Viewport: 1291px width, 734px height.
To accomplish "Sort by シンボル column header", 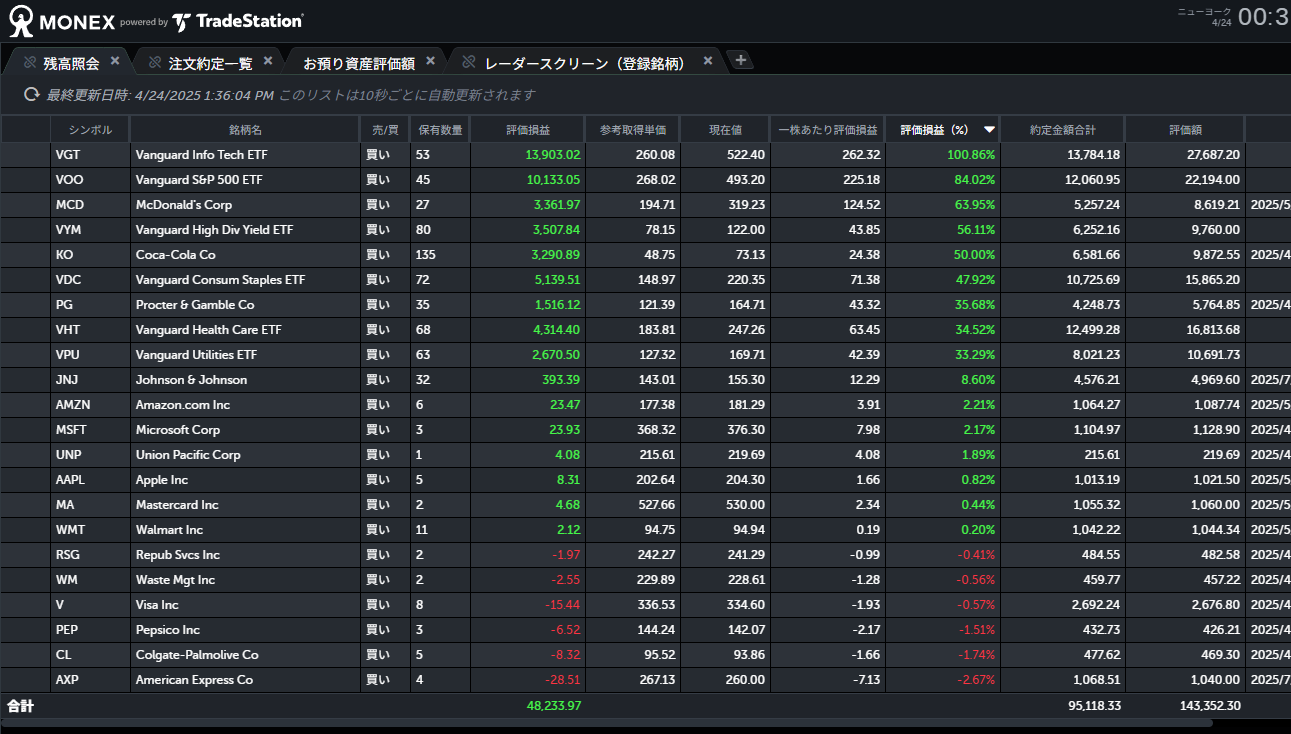I will [x=90, y=130].
